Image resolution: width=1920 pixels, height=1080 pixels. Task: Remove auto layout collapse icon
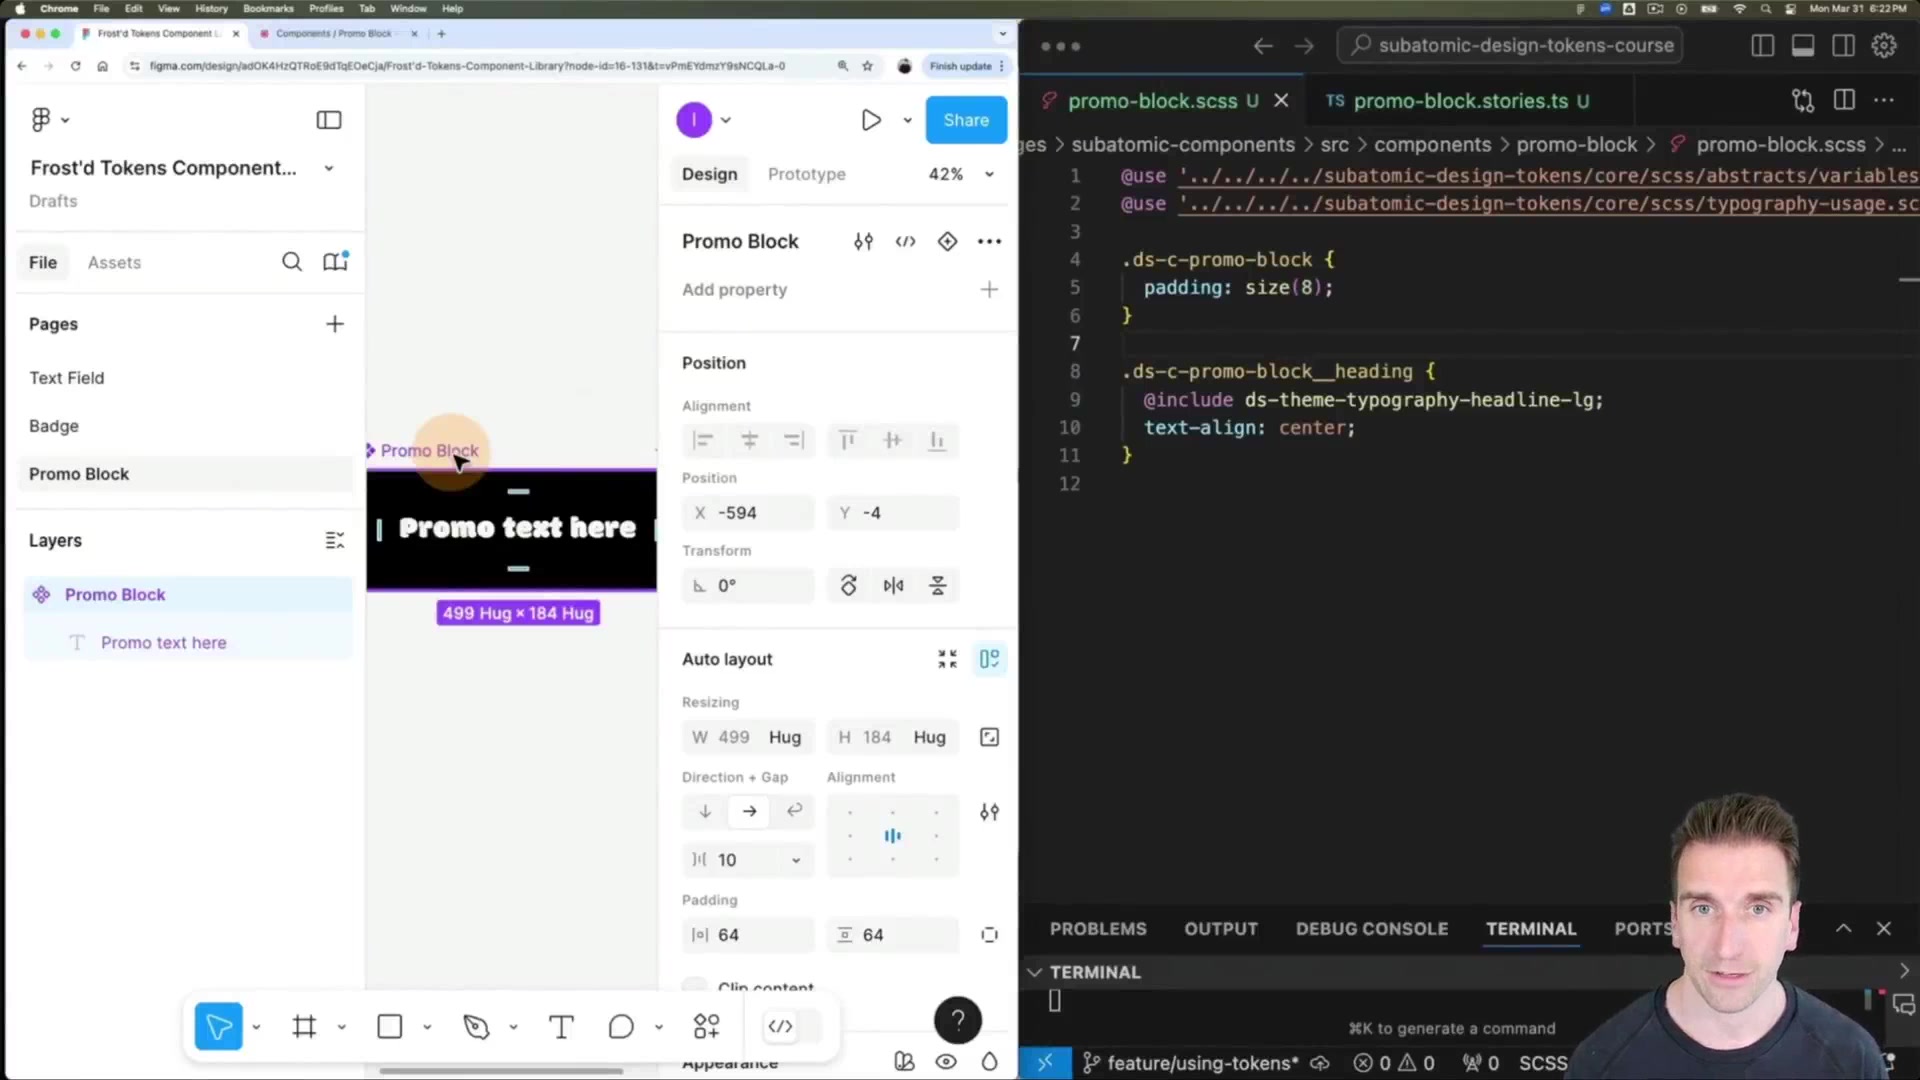click(x=947, y=659)
